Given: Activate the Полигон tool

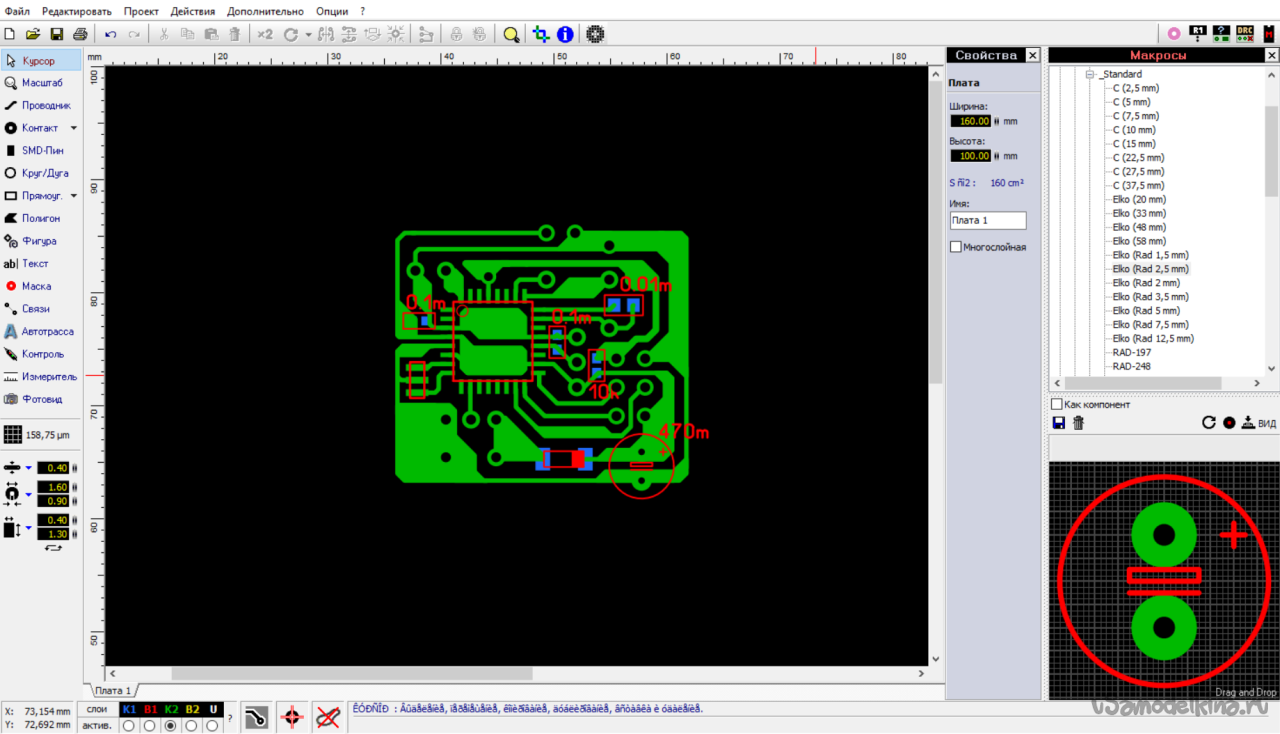Looking at the screenshot, I should click(x=40, y=218).
